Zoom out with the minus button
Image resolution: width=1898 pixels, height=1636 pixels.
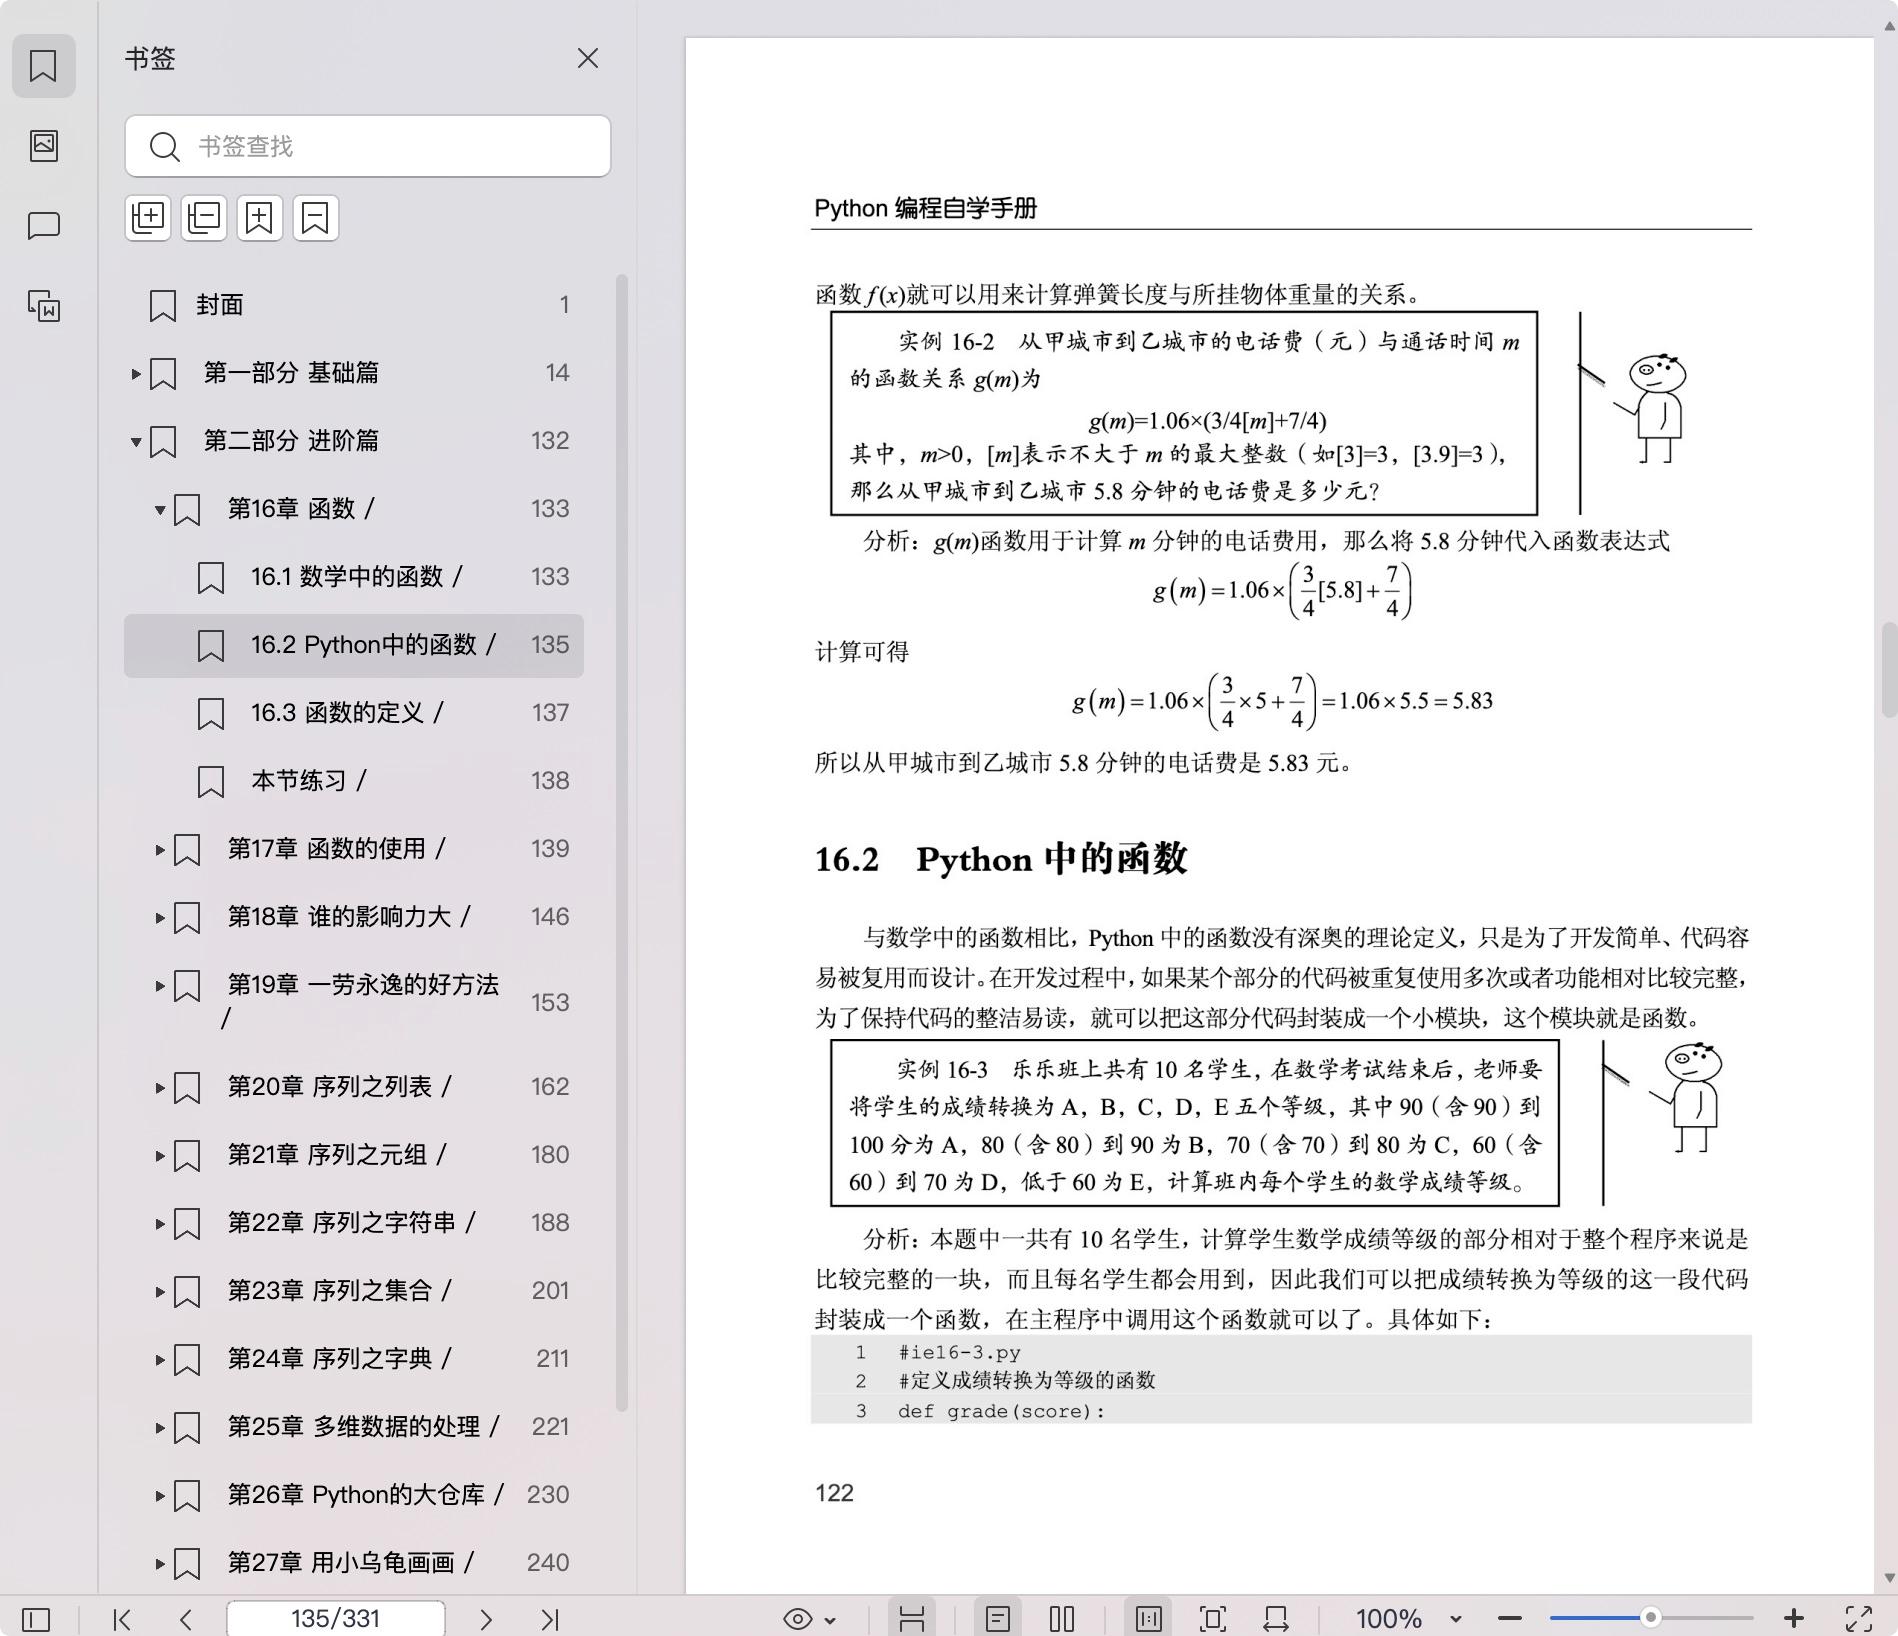click(1510, 1619)
